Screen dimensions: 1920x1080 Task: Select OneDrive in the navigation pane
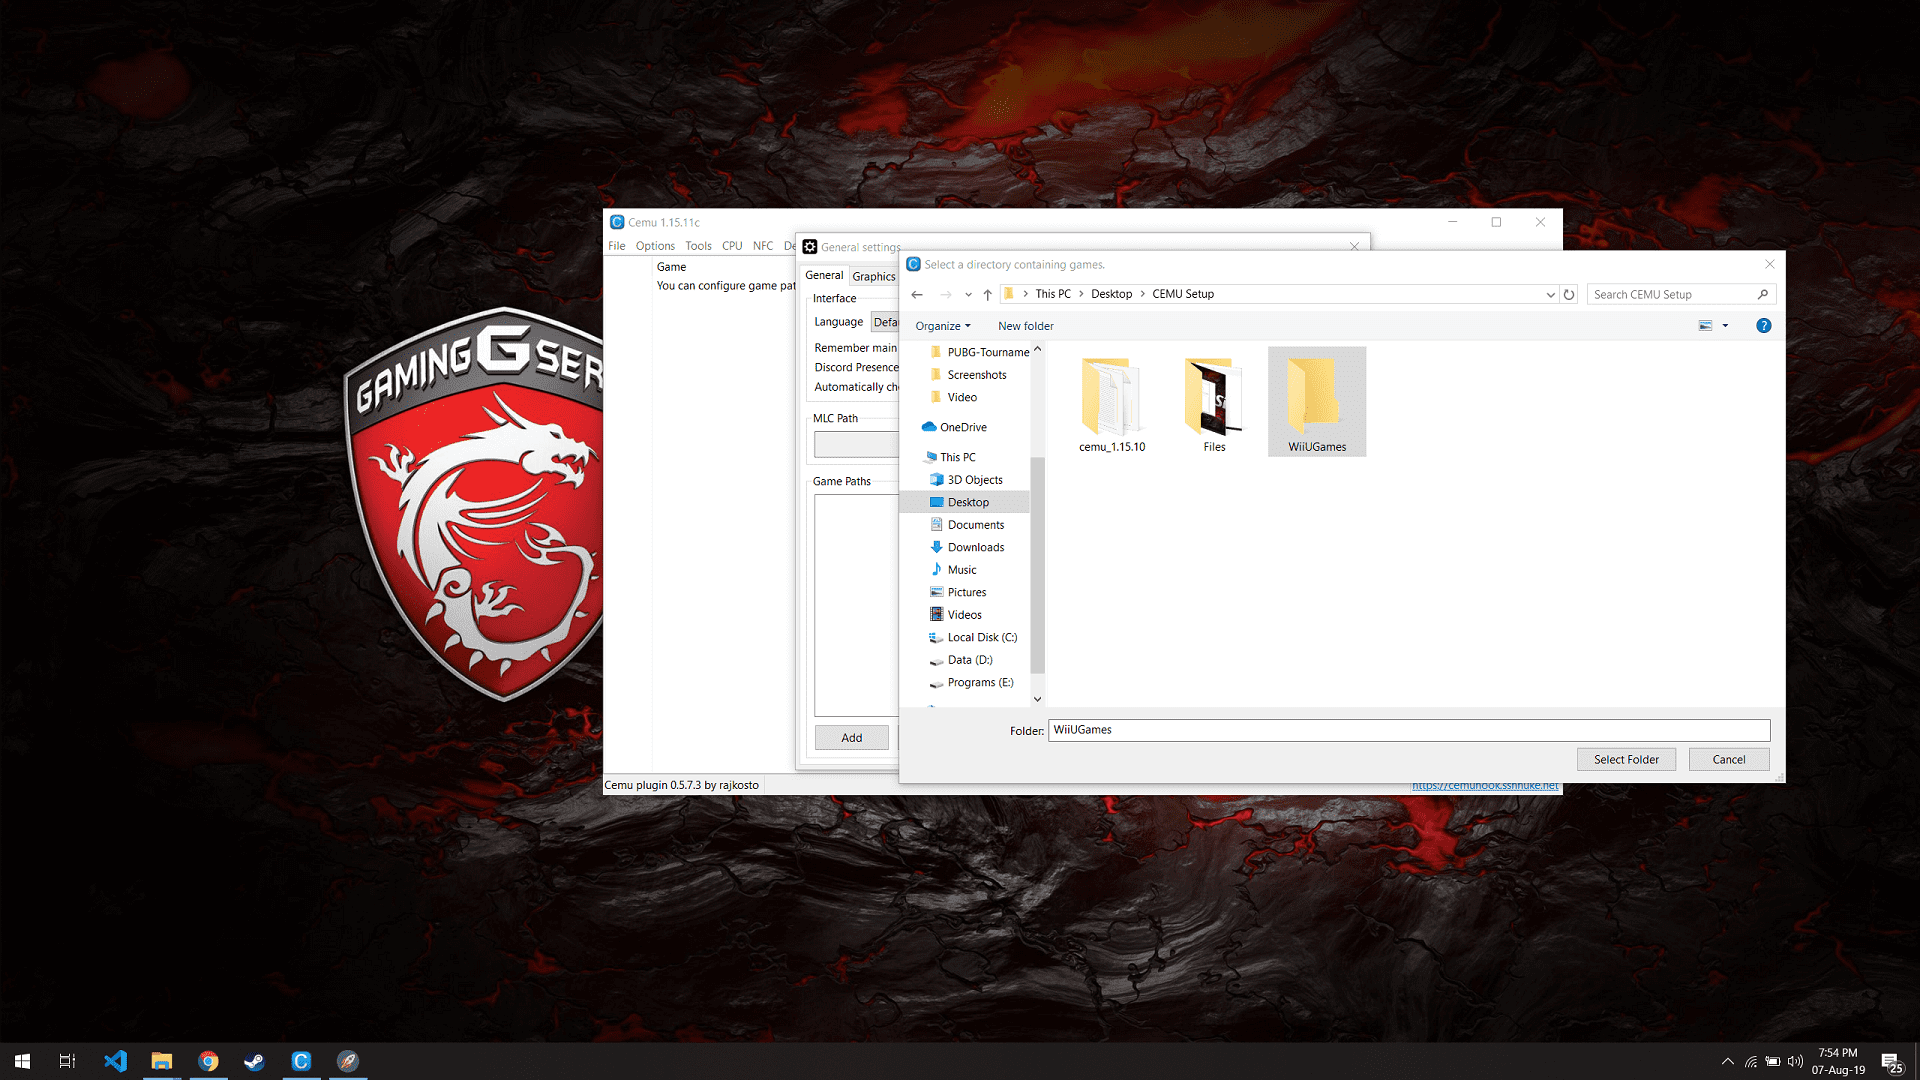(962, 427)
